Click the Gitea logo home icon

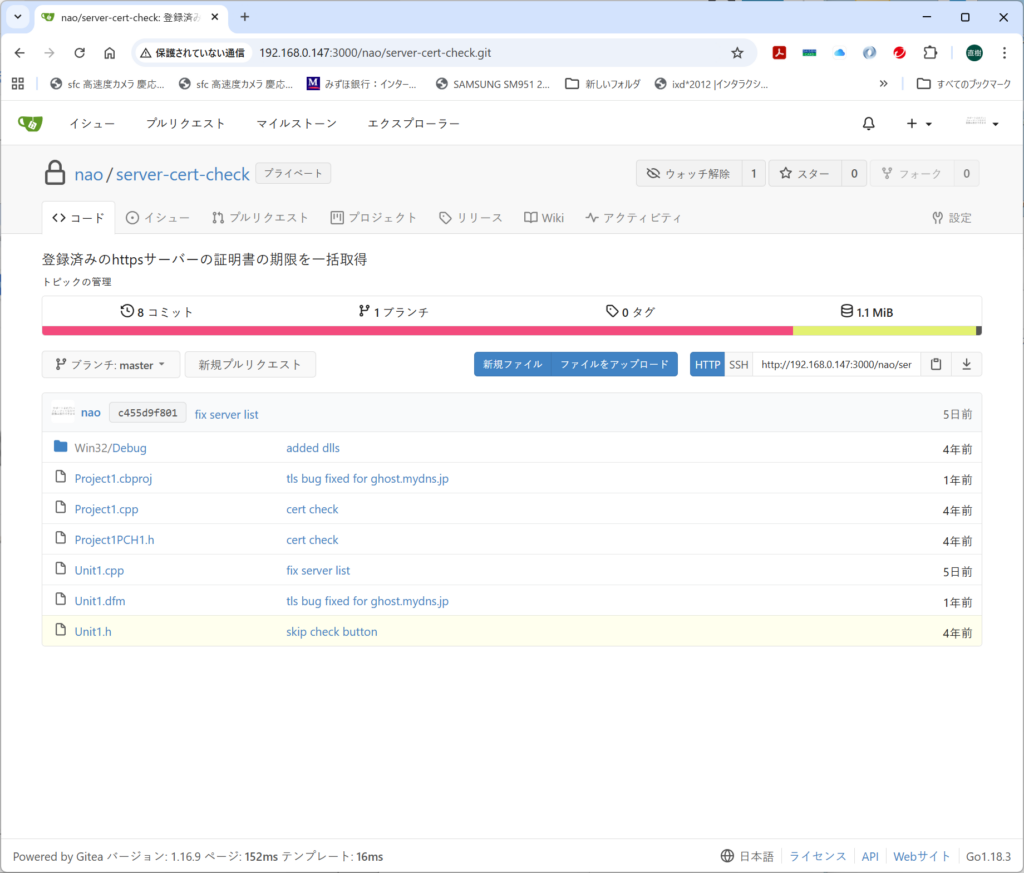click(x=30, y=123)
